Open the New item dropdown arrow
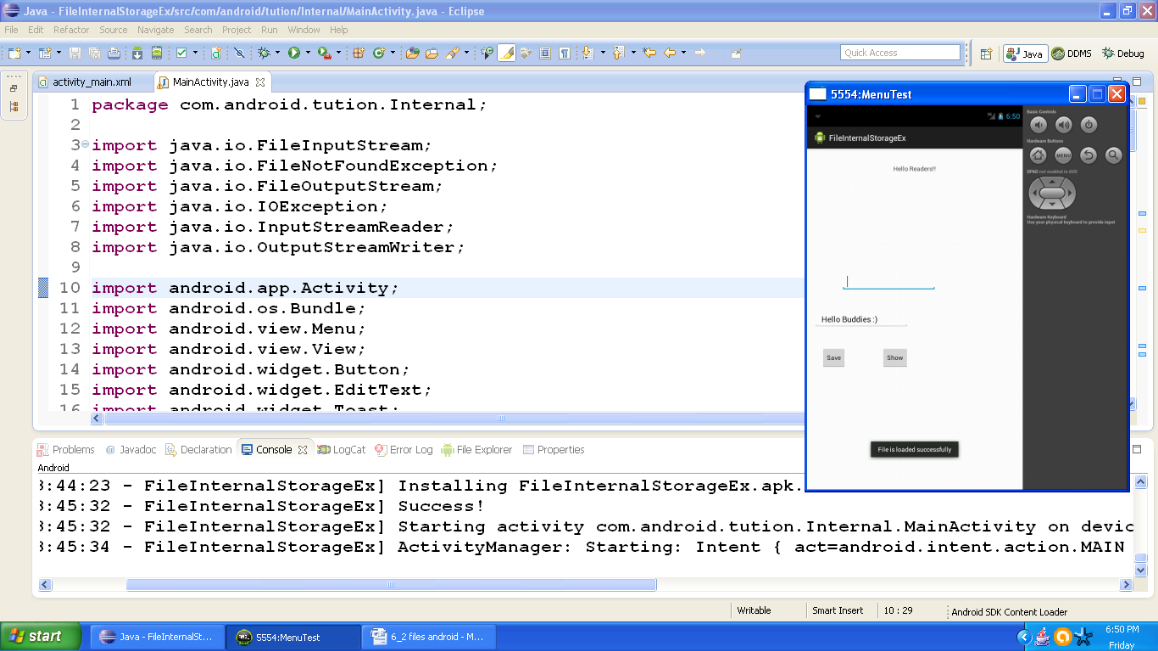 coord(28,53)
